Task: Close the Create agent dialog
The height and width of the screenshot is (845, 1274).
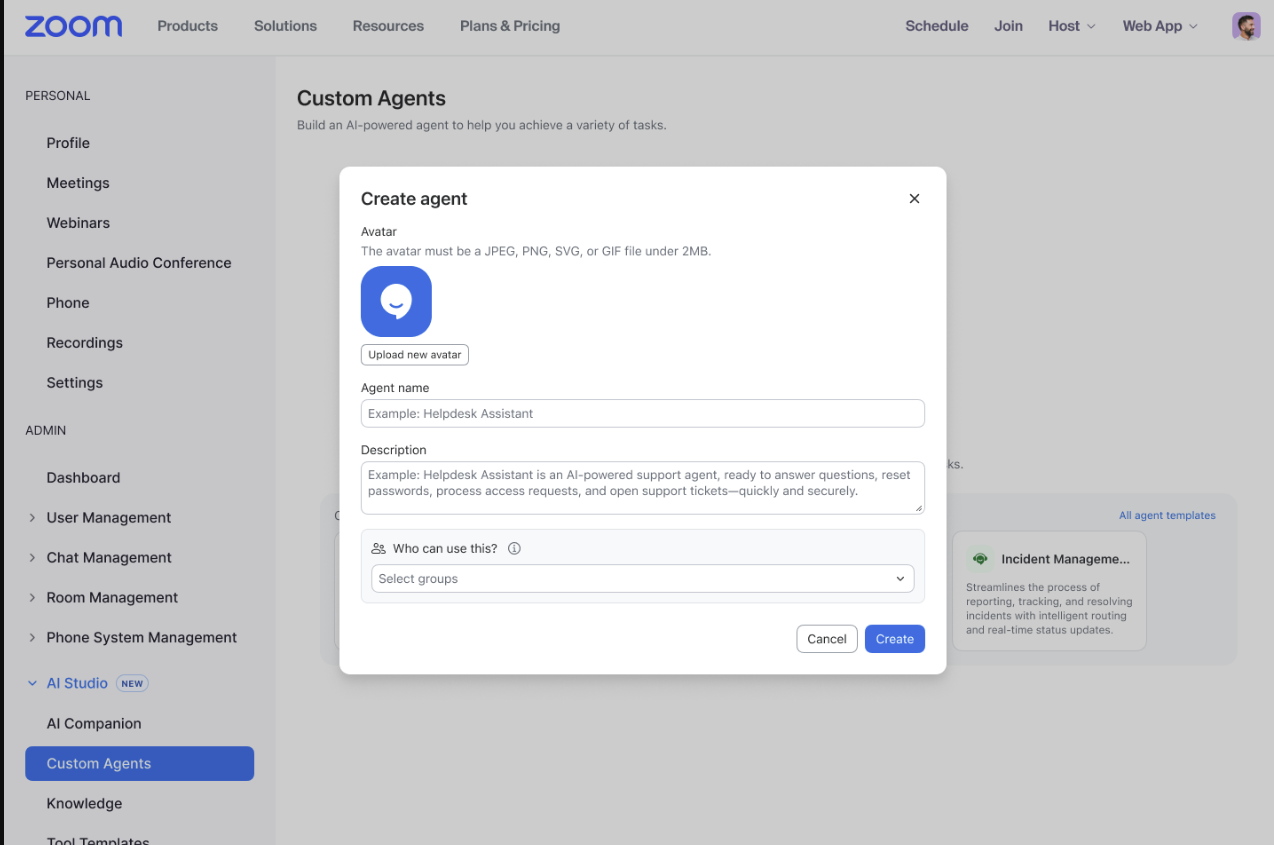Action: coord(914,199)
